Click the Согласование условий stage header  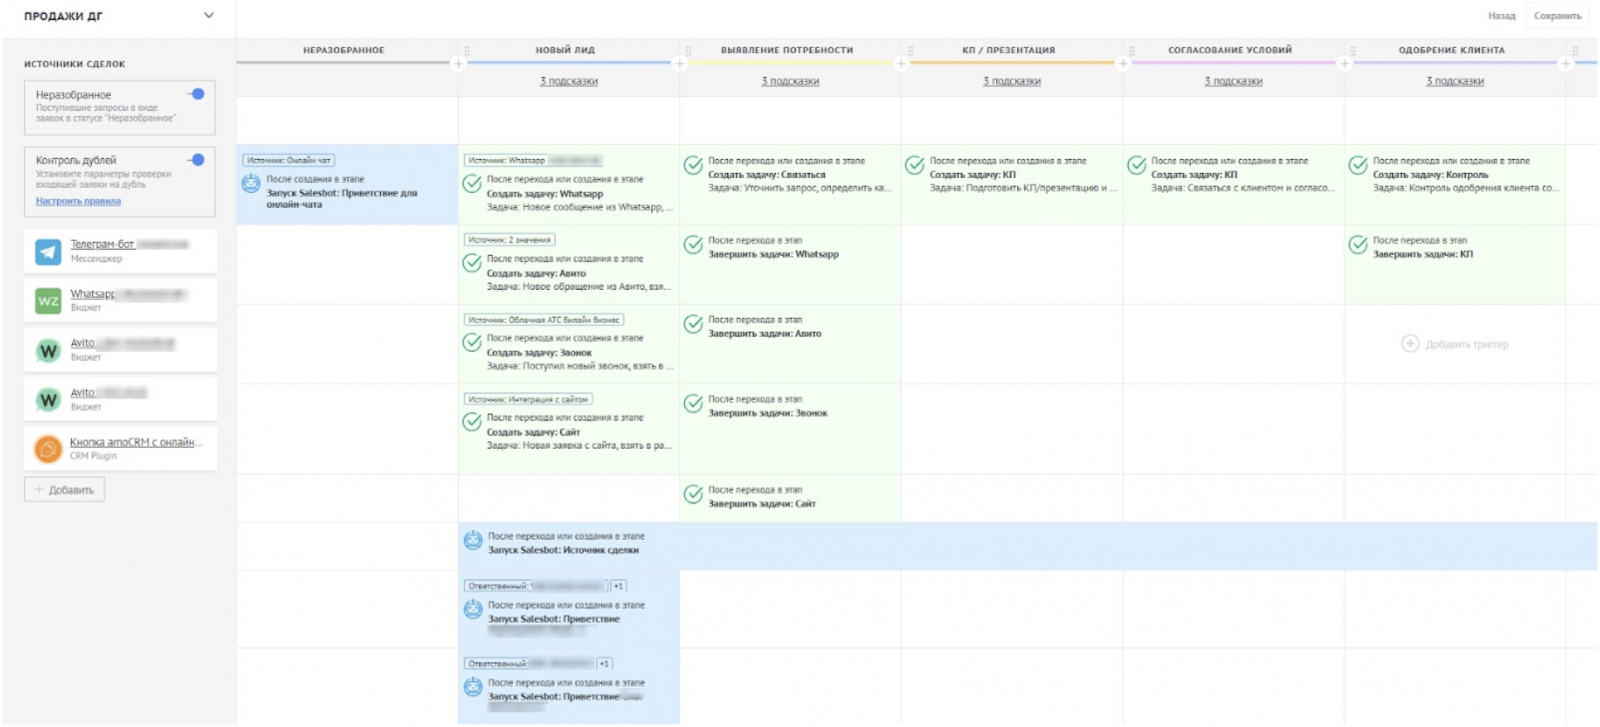coord(1230,50)
